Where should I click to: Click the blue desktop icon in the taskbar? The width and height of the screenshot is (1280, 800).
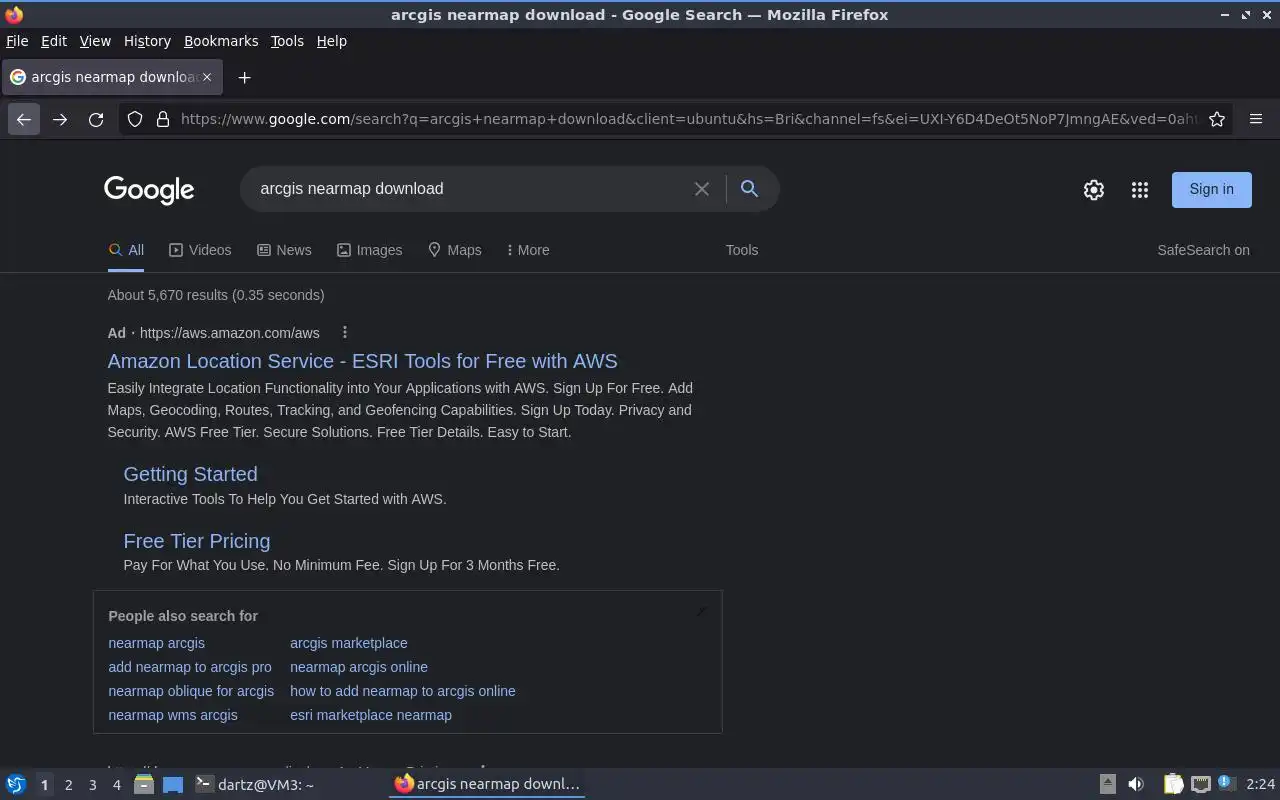tap(172, 785)
